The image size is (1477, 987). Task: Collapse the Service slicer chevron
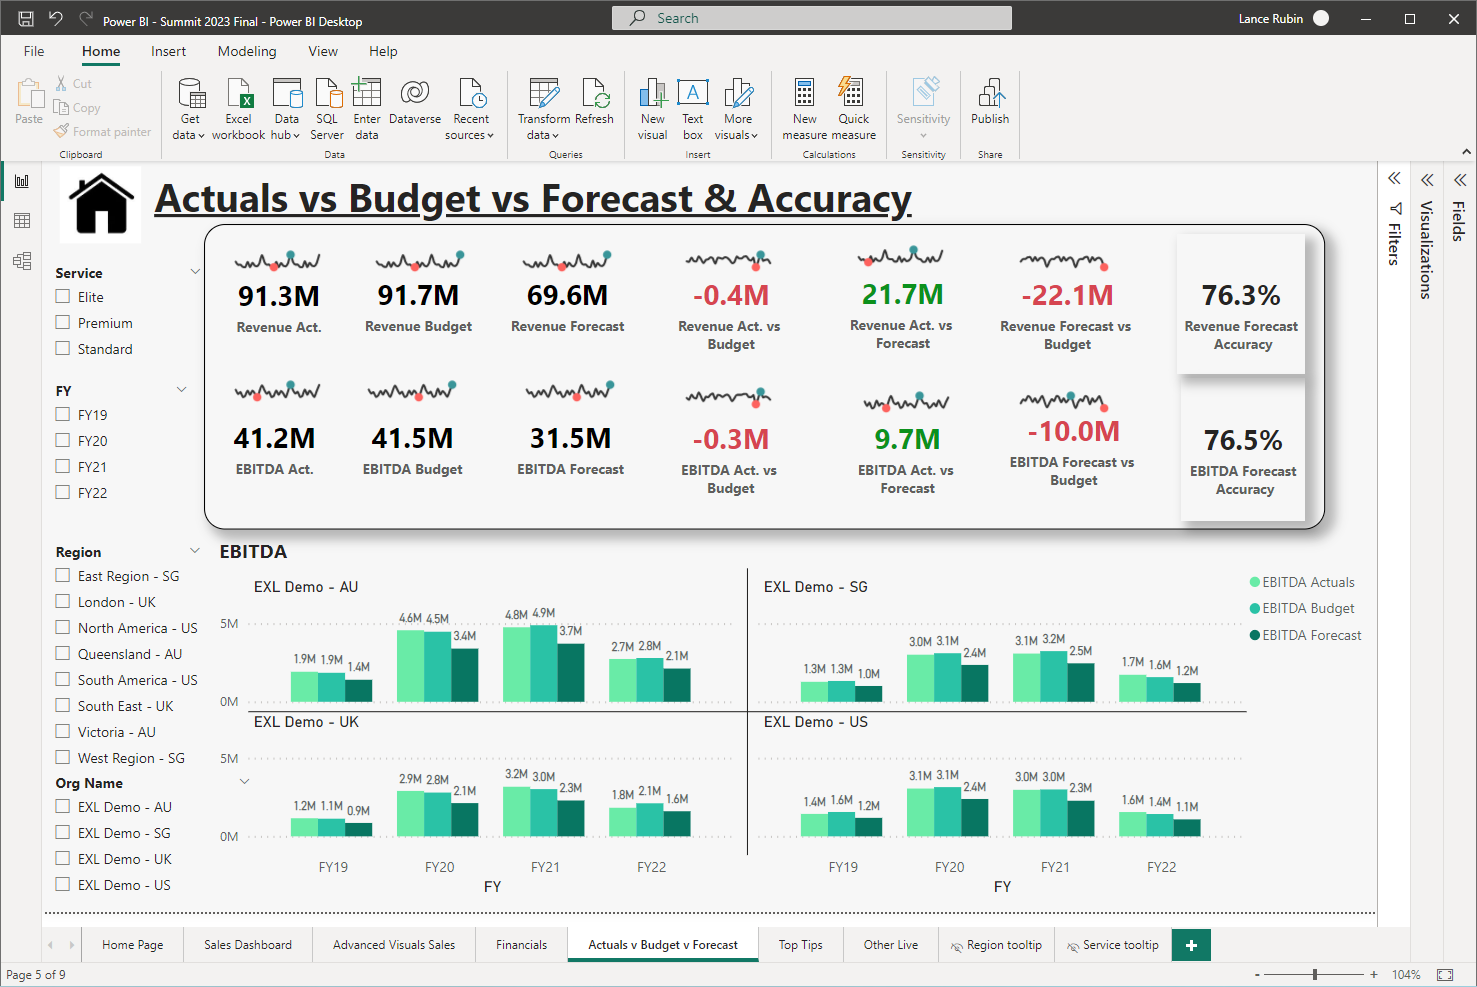point(195,272)
